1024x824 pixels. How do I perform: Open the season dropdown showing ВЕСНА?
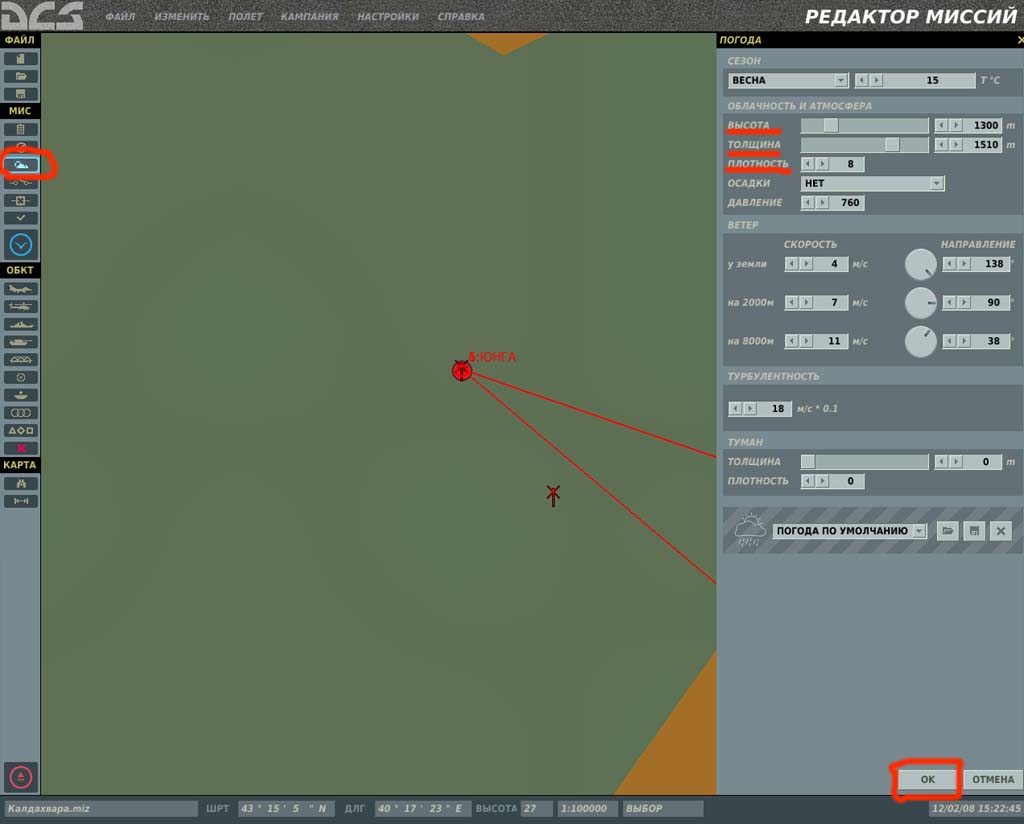point(788,80)
